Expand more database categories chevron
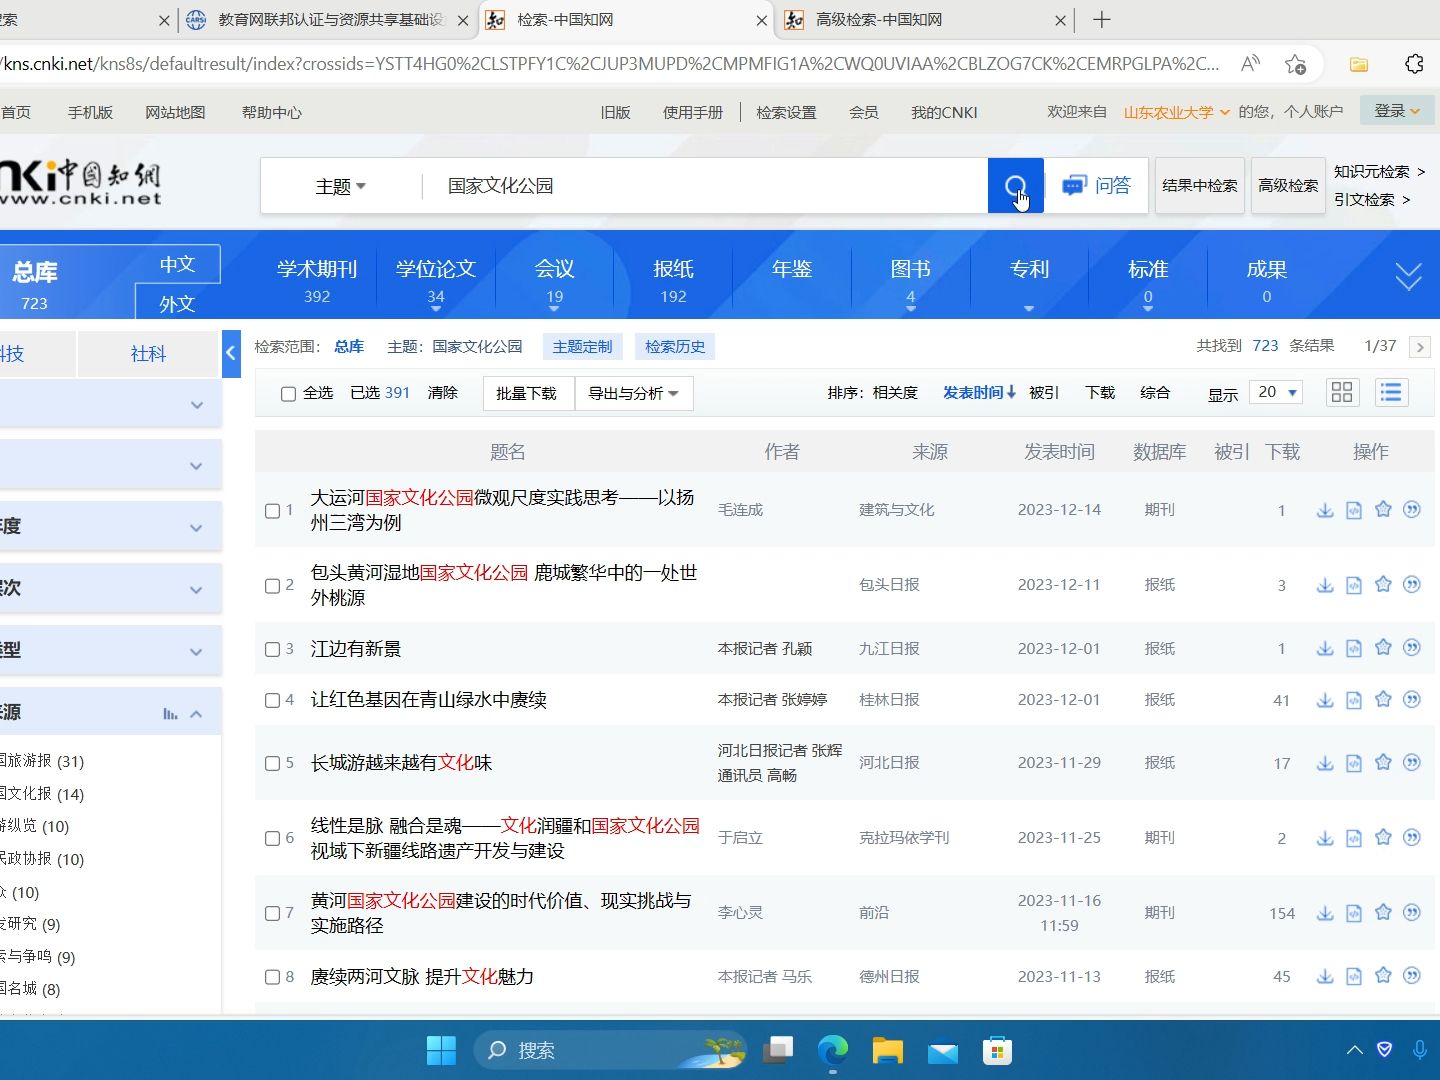 (1408, 276)
